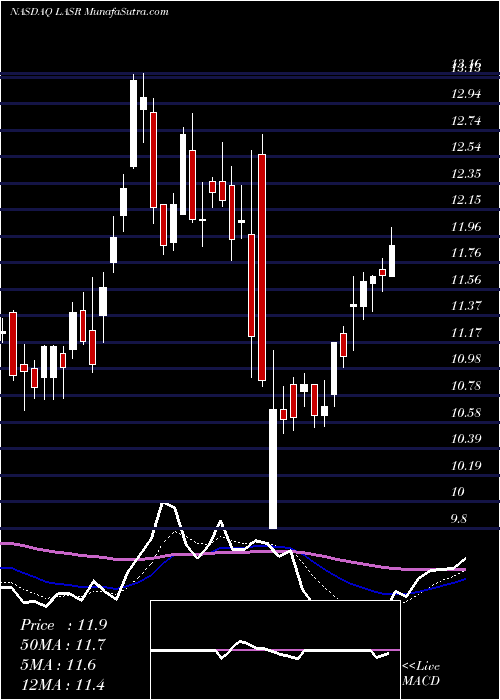
Task: Click the 11.17 price axis label
Action: tap(466, 333)
